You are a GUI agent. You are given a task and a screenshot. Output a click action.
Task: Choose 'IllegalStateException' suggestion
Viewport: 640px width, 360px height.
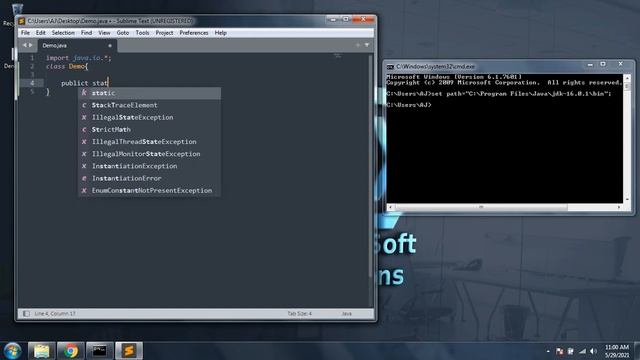pos(149,118)
